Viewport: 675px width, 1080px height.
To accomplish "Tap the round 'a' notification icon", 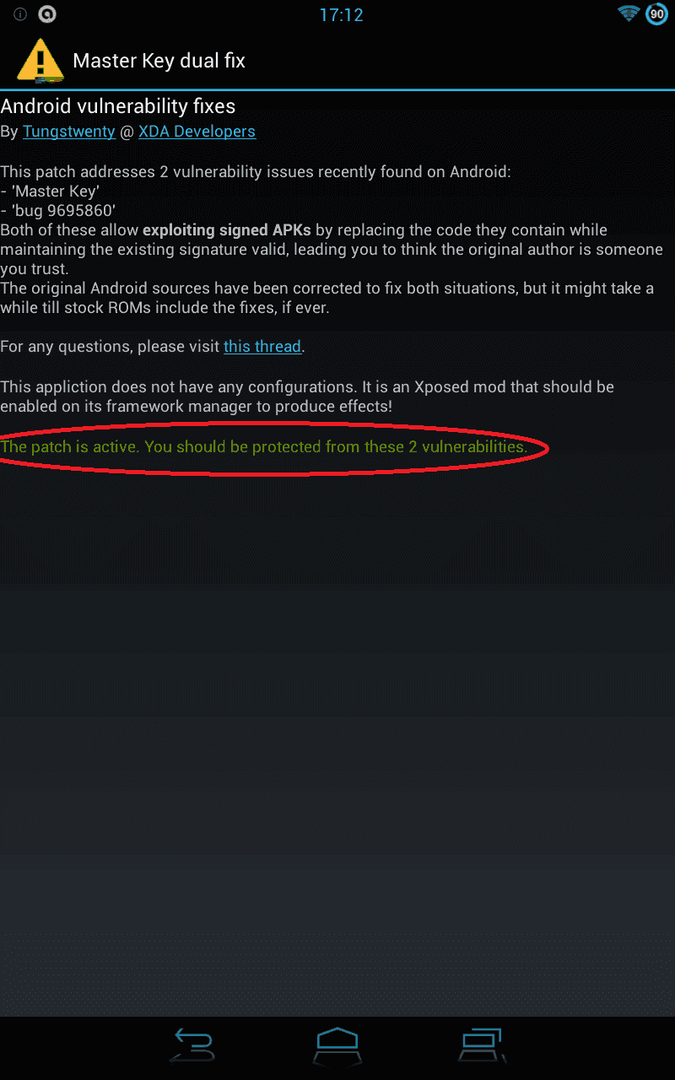I will [47, 14].
